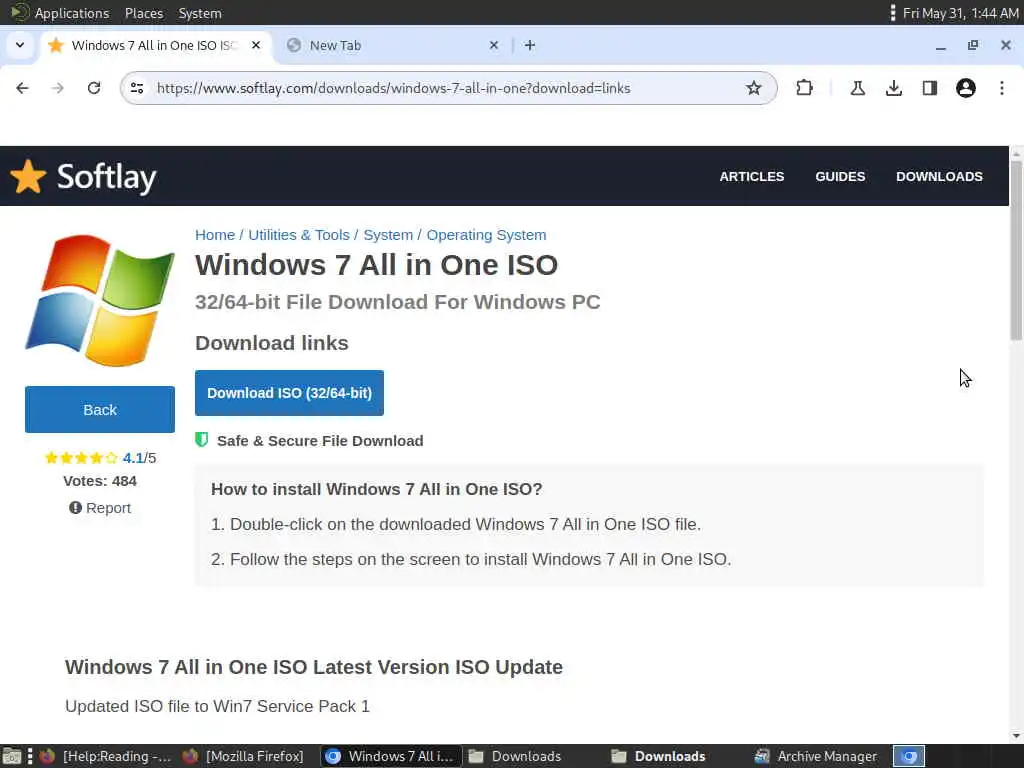Open the side panel icon
This screenshot has height=768, width=1024.
(x=930, y=88)
